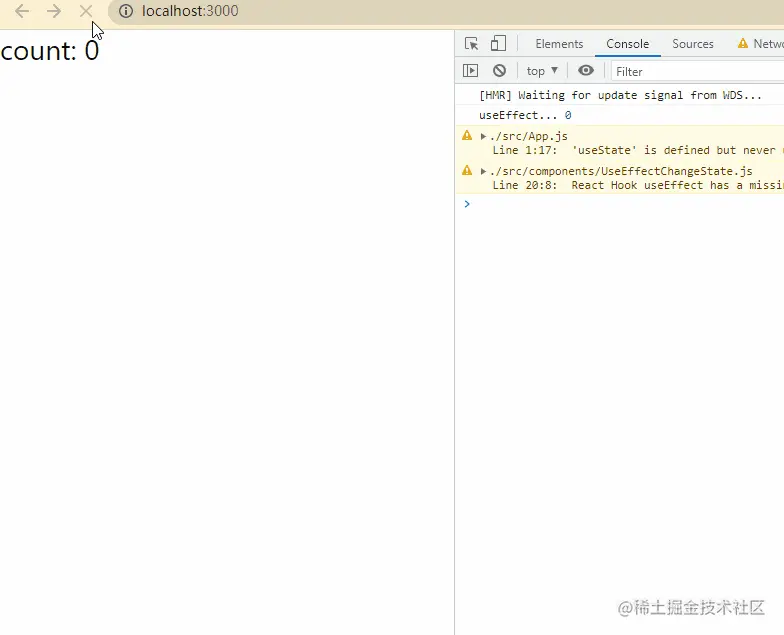Clear the console output
The width and height of the screenshot is (784, 635).
click(x=499, y=71)
